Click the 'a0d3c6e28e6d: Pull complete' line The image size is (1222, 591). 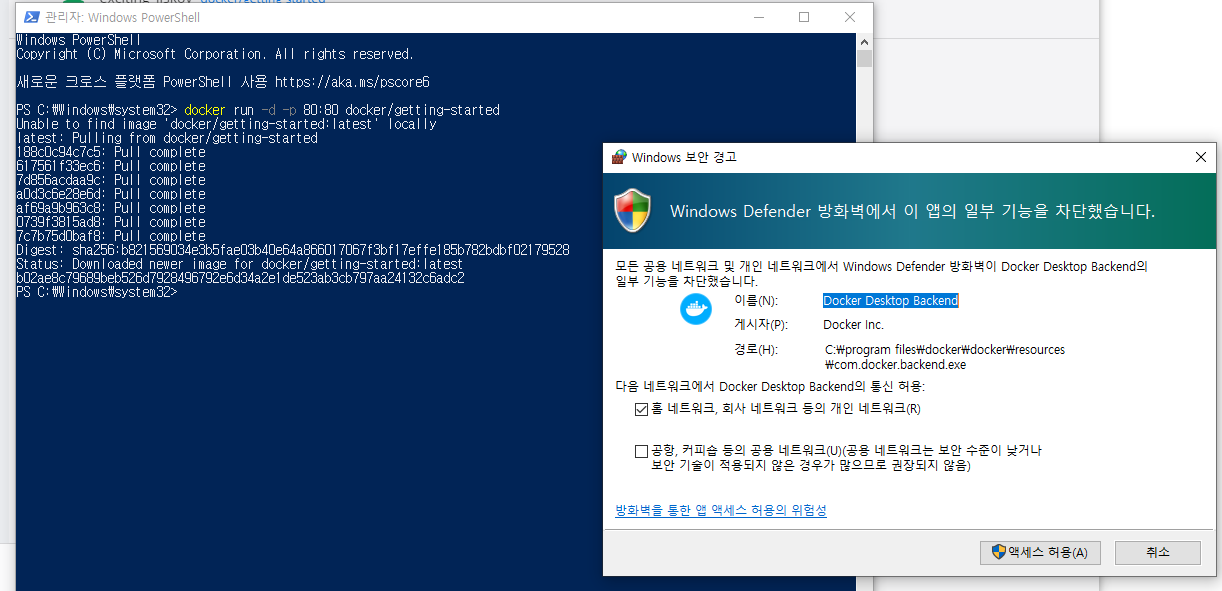111,194
